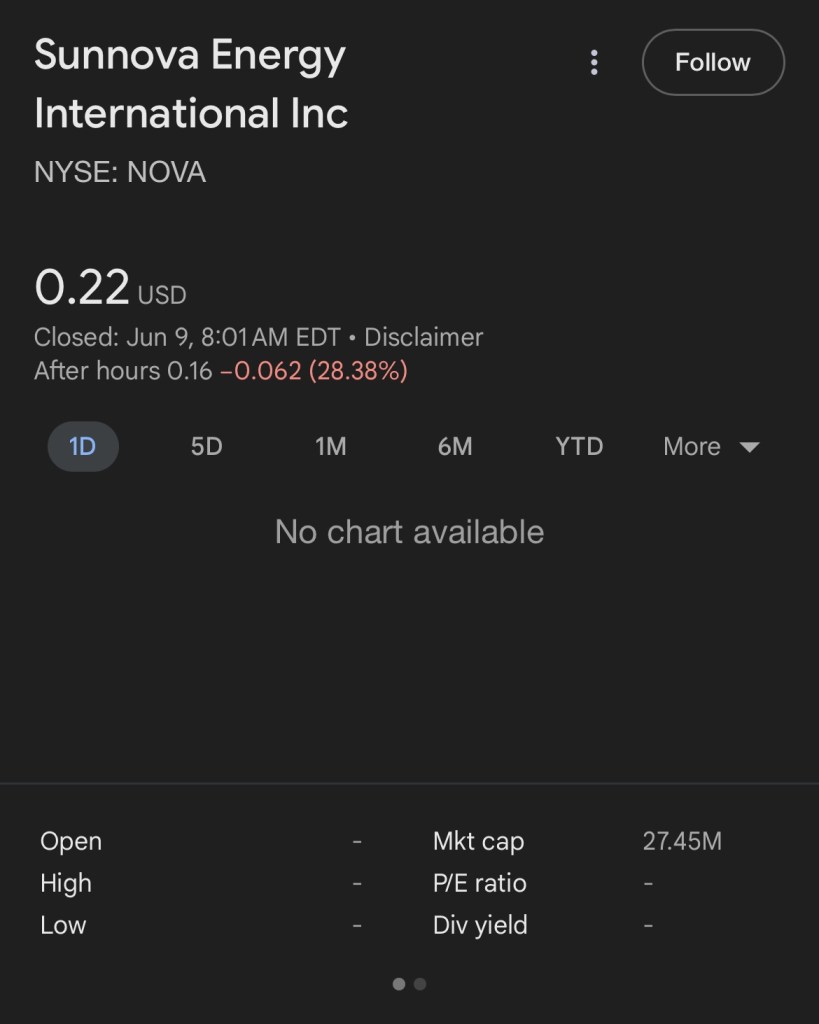Show the 6M chart range
Screen dimensions: 819x1024
click(455, 446)
